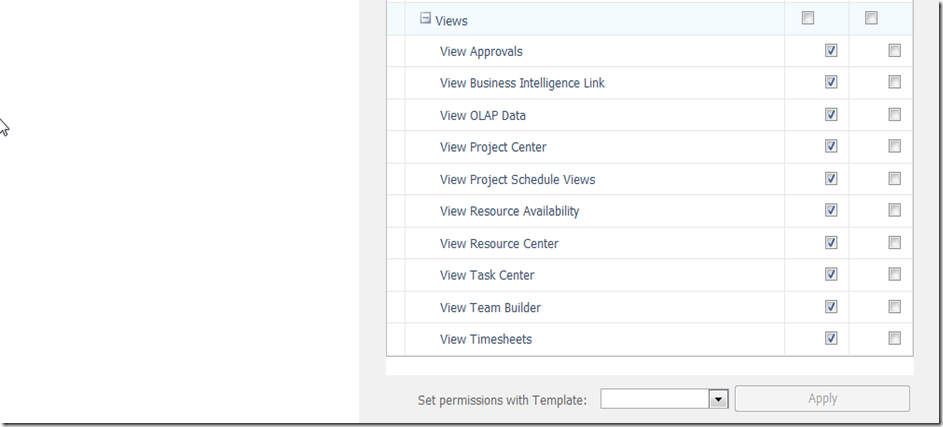The height and width of the screenshot is (427, 943).
Task: Check Deny for View Project Schedule Views
Action: [x=894, y=179]
